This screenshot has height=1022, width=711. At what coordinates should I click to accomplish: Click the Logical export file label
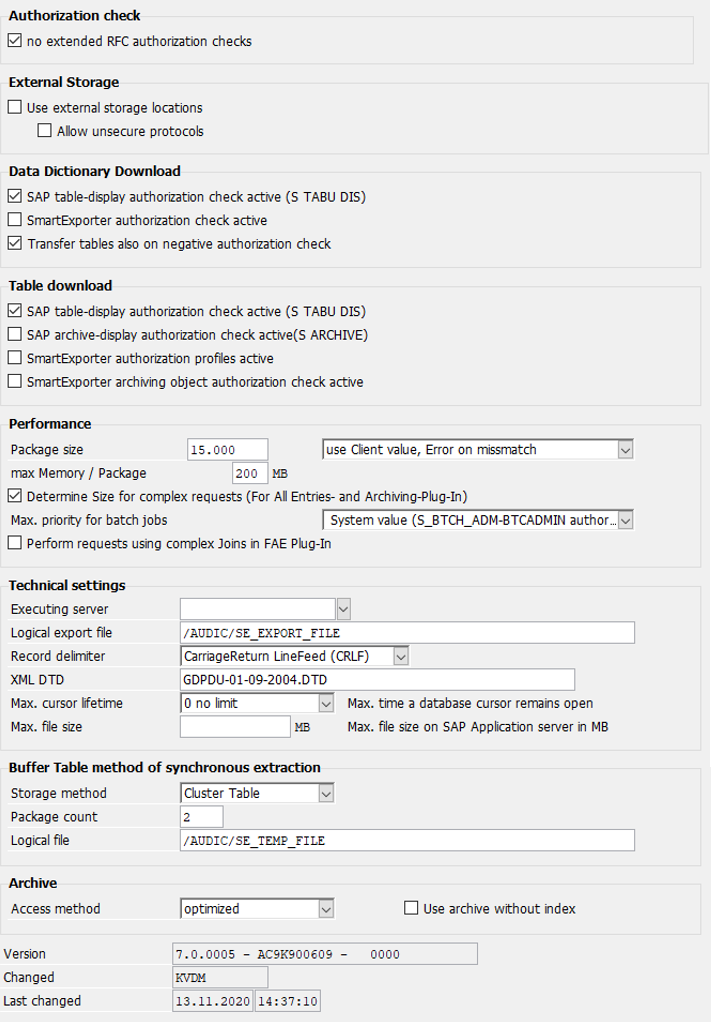(61, 633)
